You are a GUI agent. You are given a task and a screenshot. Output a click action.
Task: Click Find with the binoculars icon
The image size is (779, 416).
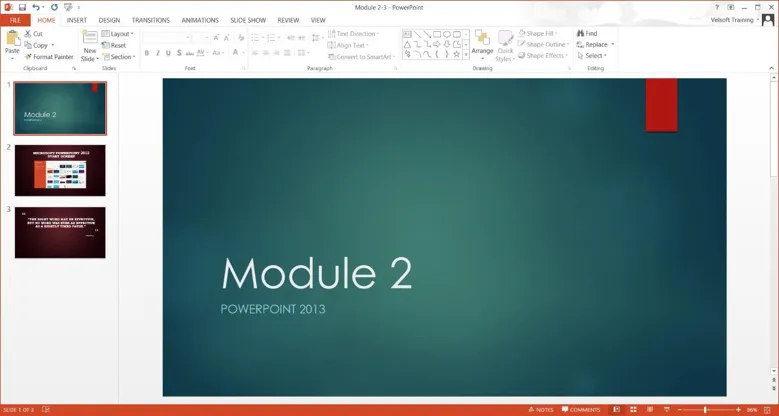click(x=587, y=33)
